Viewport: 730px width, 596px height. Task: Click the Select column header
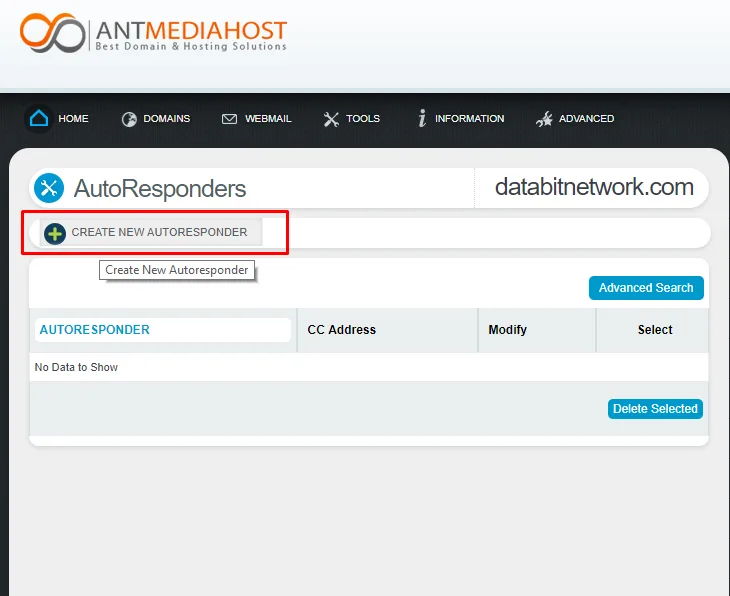coord(655,330)
